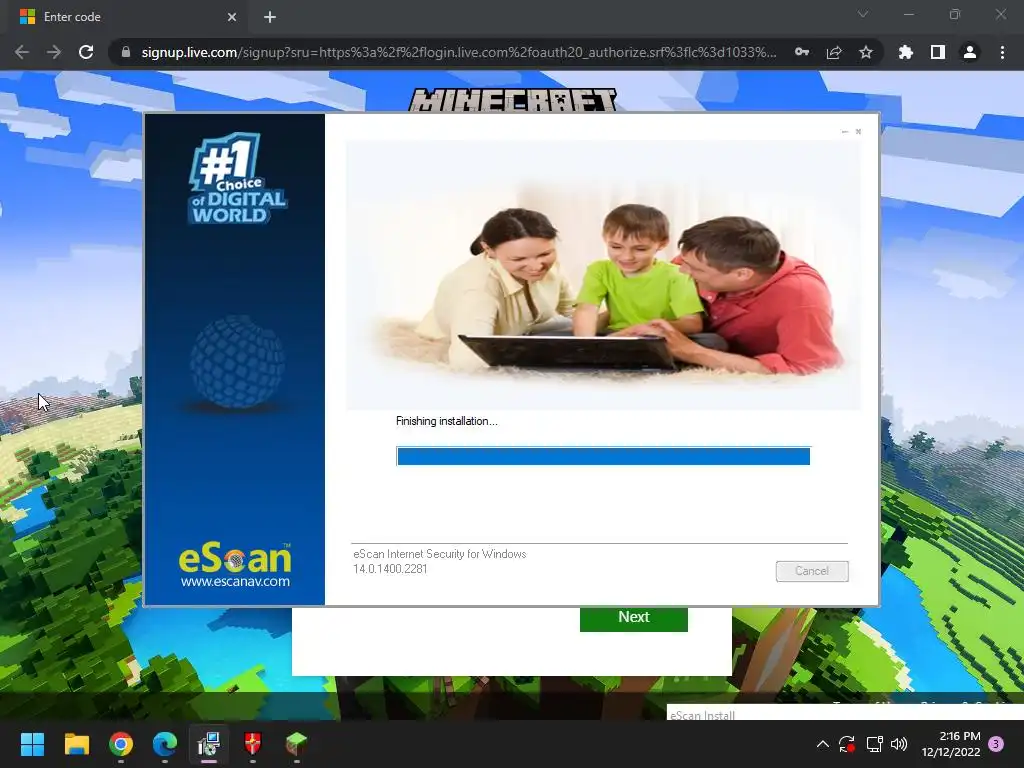Open the clock showing 2:16 PM
This screenshot has width=1024, height=768.
coord(951,744)
